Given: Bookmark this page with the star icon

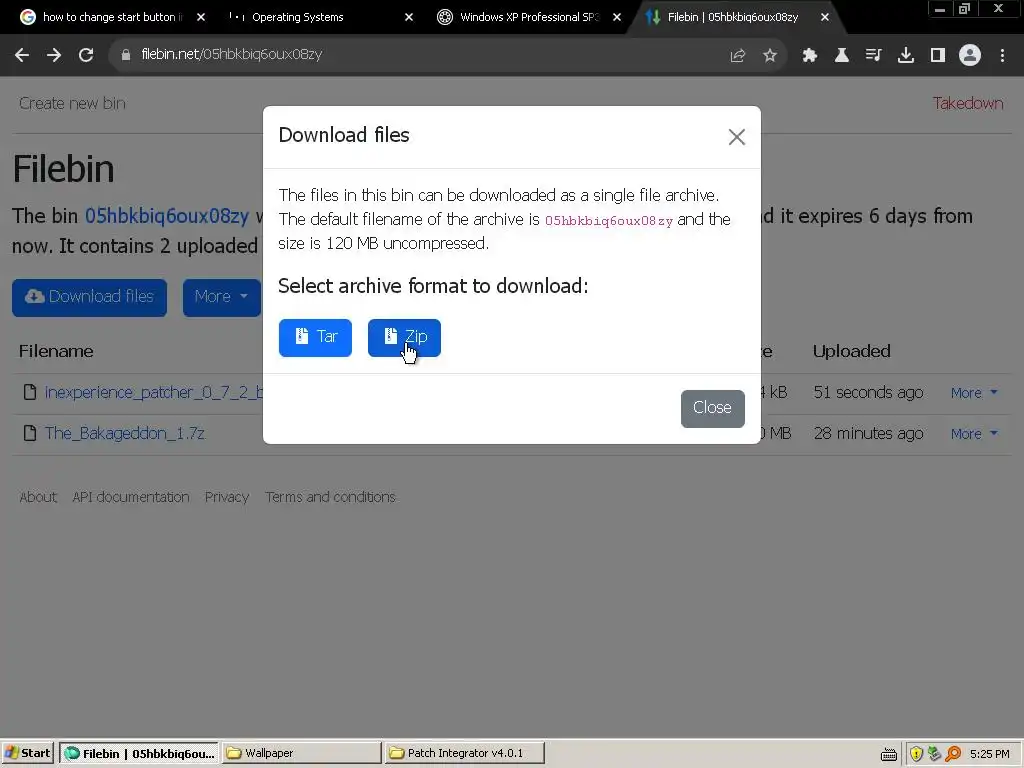Looking at the screenshot, I should click(770, 56).
